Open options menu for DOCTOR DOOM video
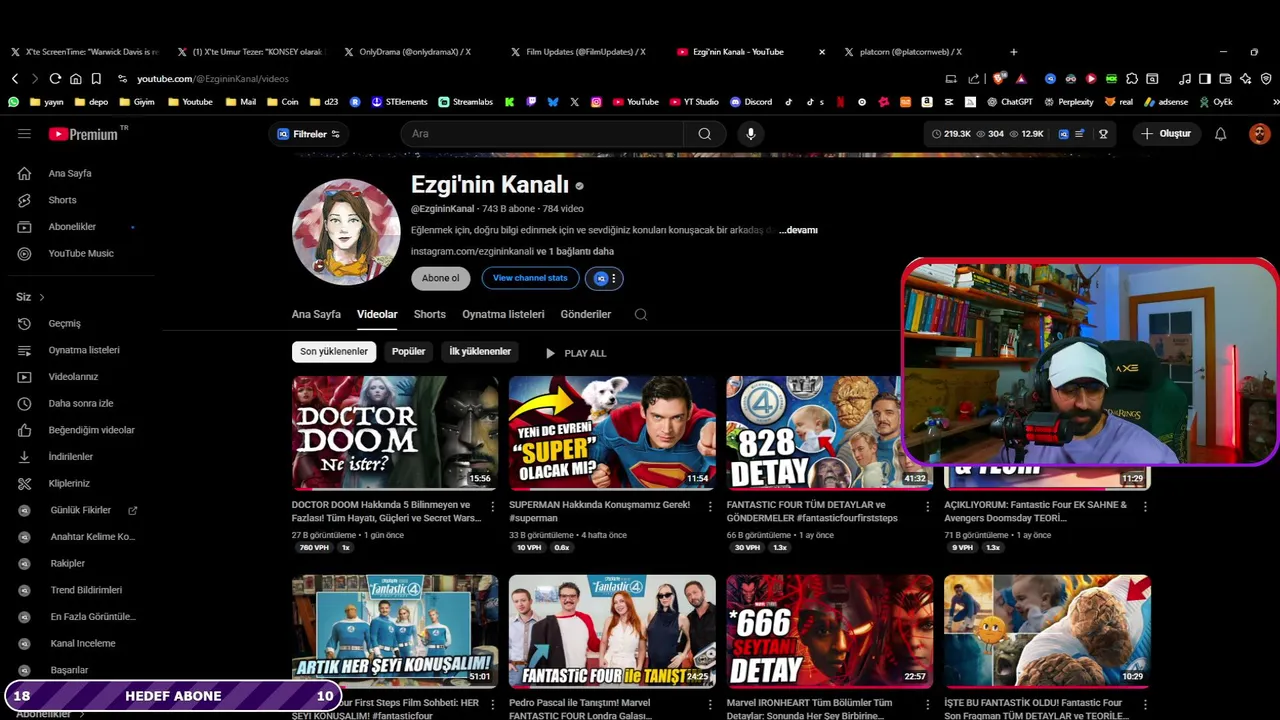 492,506
